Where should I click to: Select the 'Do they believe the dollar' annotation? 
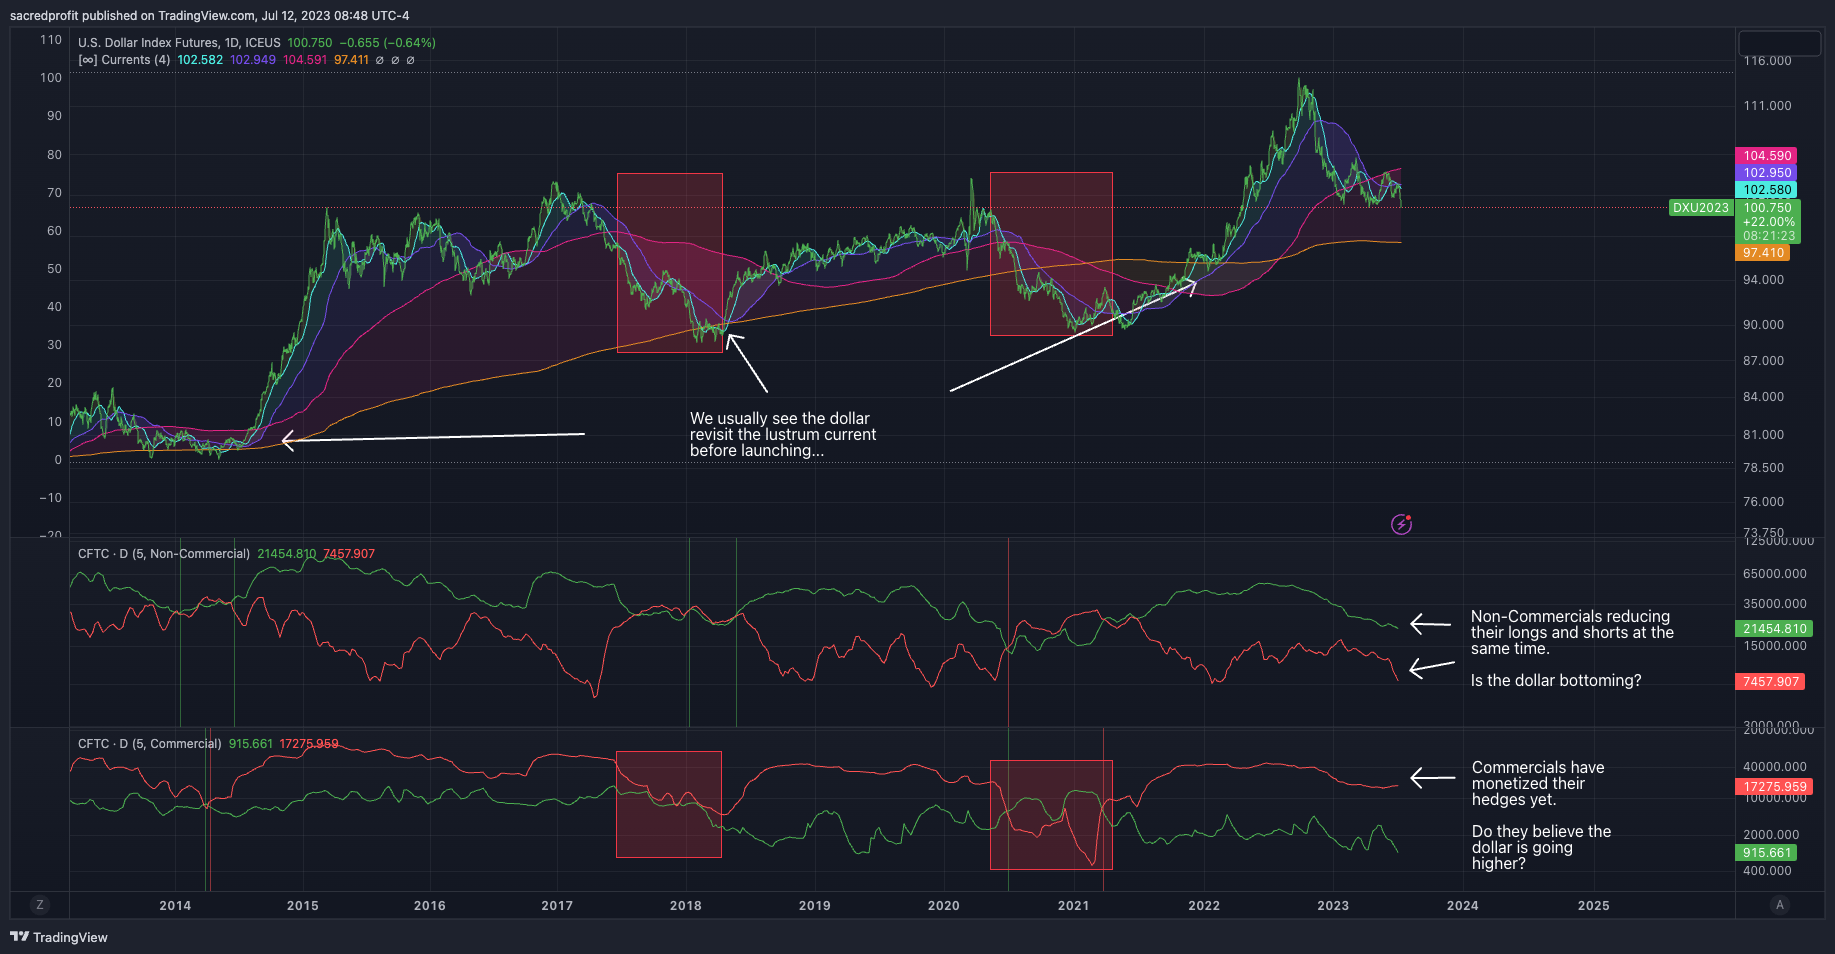click(x=1541, y=848)
